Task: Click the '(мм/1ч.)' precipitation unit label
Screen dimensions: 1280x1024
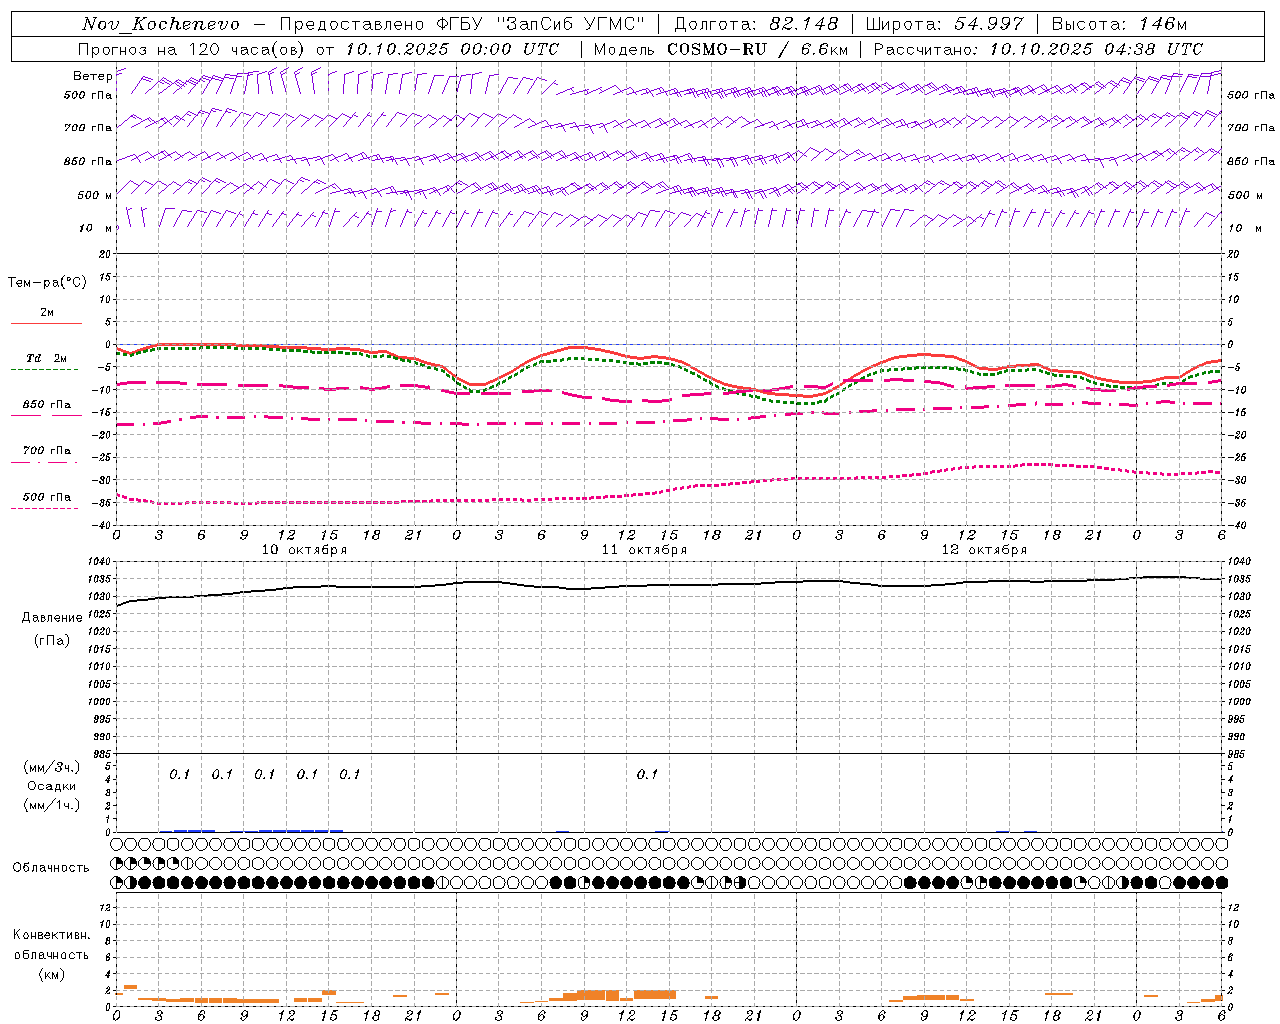Action: coord(52,805)
